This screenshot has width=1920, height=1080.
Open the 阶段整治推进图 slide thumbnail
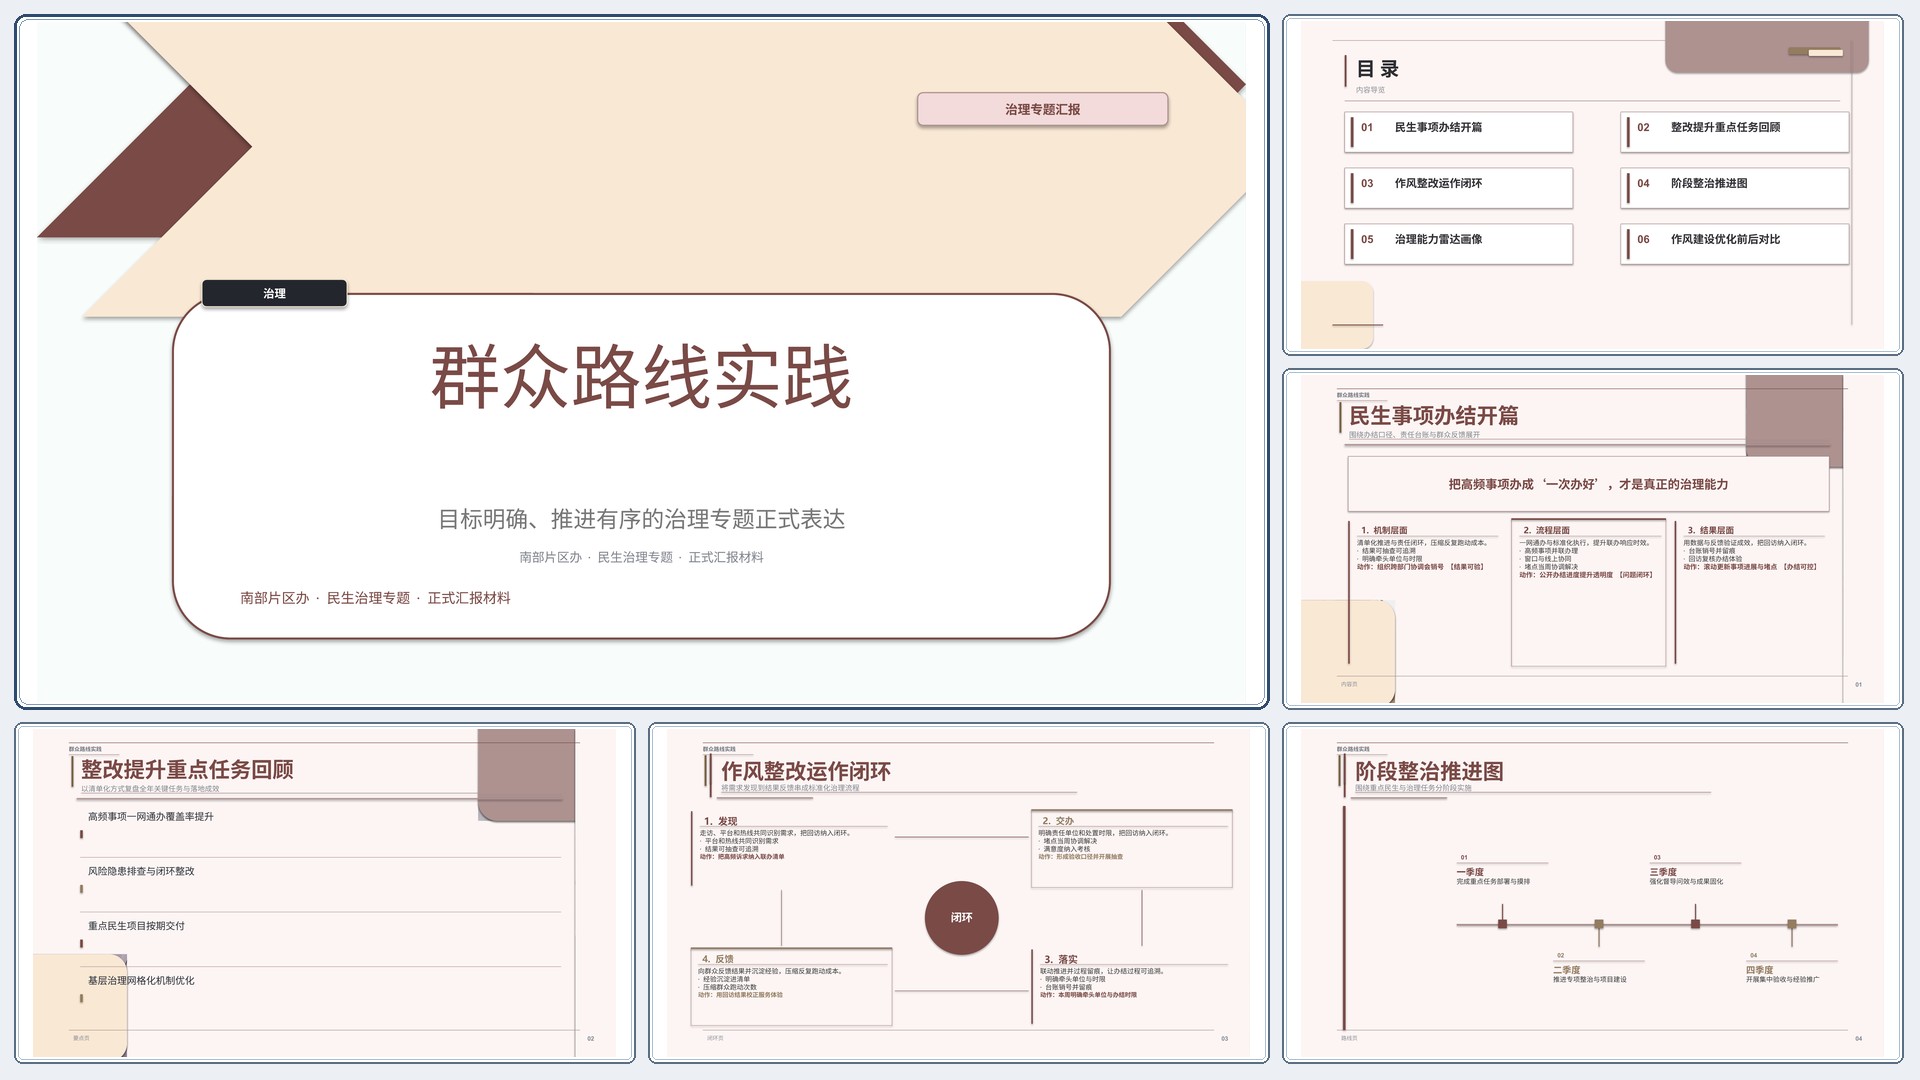click(1592, 893)
